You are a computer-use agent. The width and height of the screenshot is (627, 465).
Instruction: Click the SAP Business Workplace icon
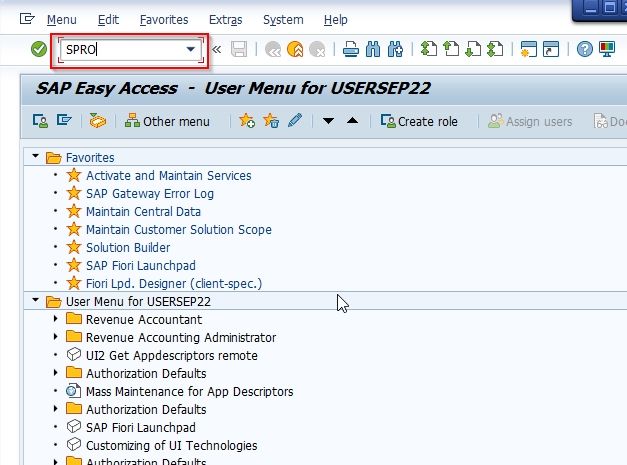[x=98, y=121]
